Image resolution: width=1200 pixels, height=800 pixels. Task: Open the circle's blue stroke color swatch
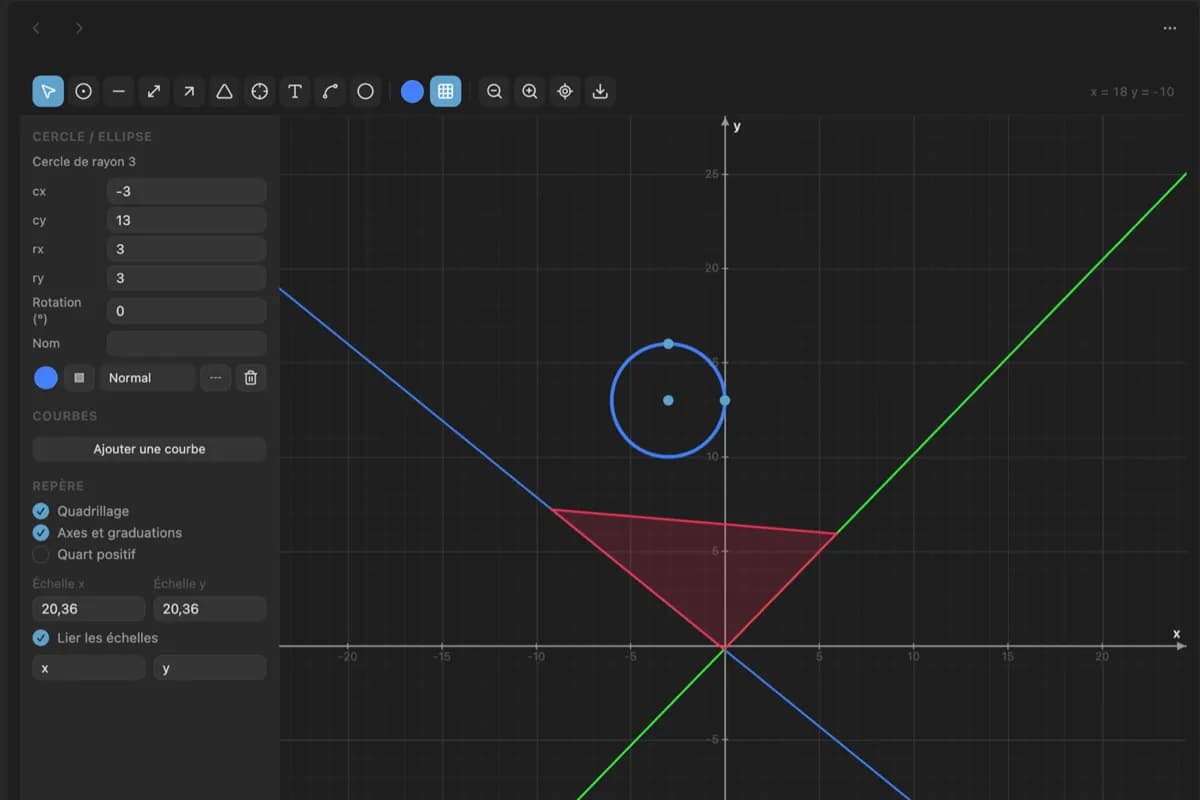[46, 378]
